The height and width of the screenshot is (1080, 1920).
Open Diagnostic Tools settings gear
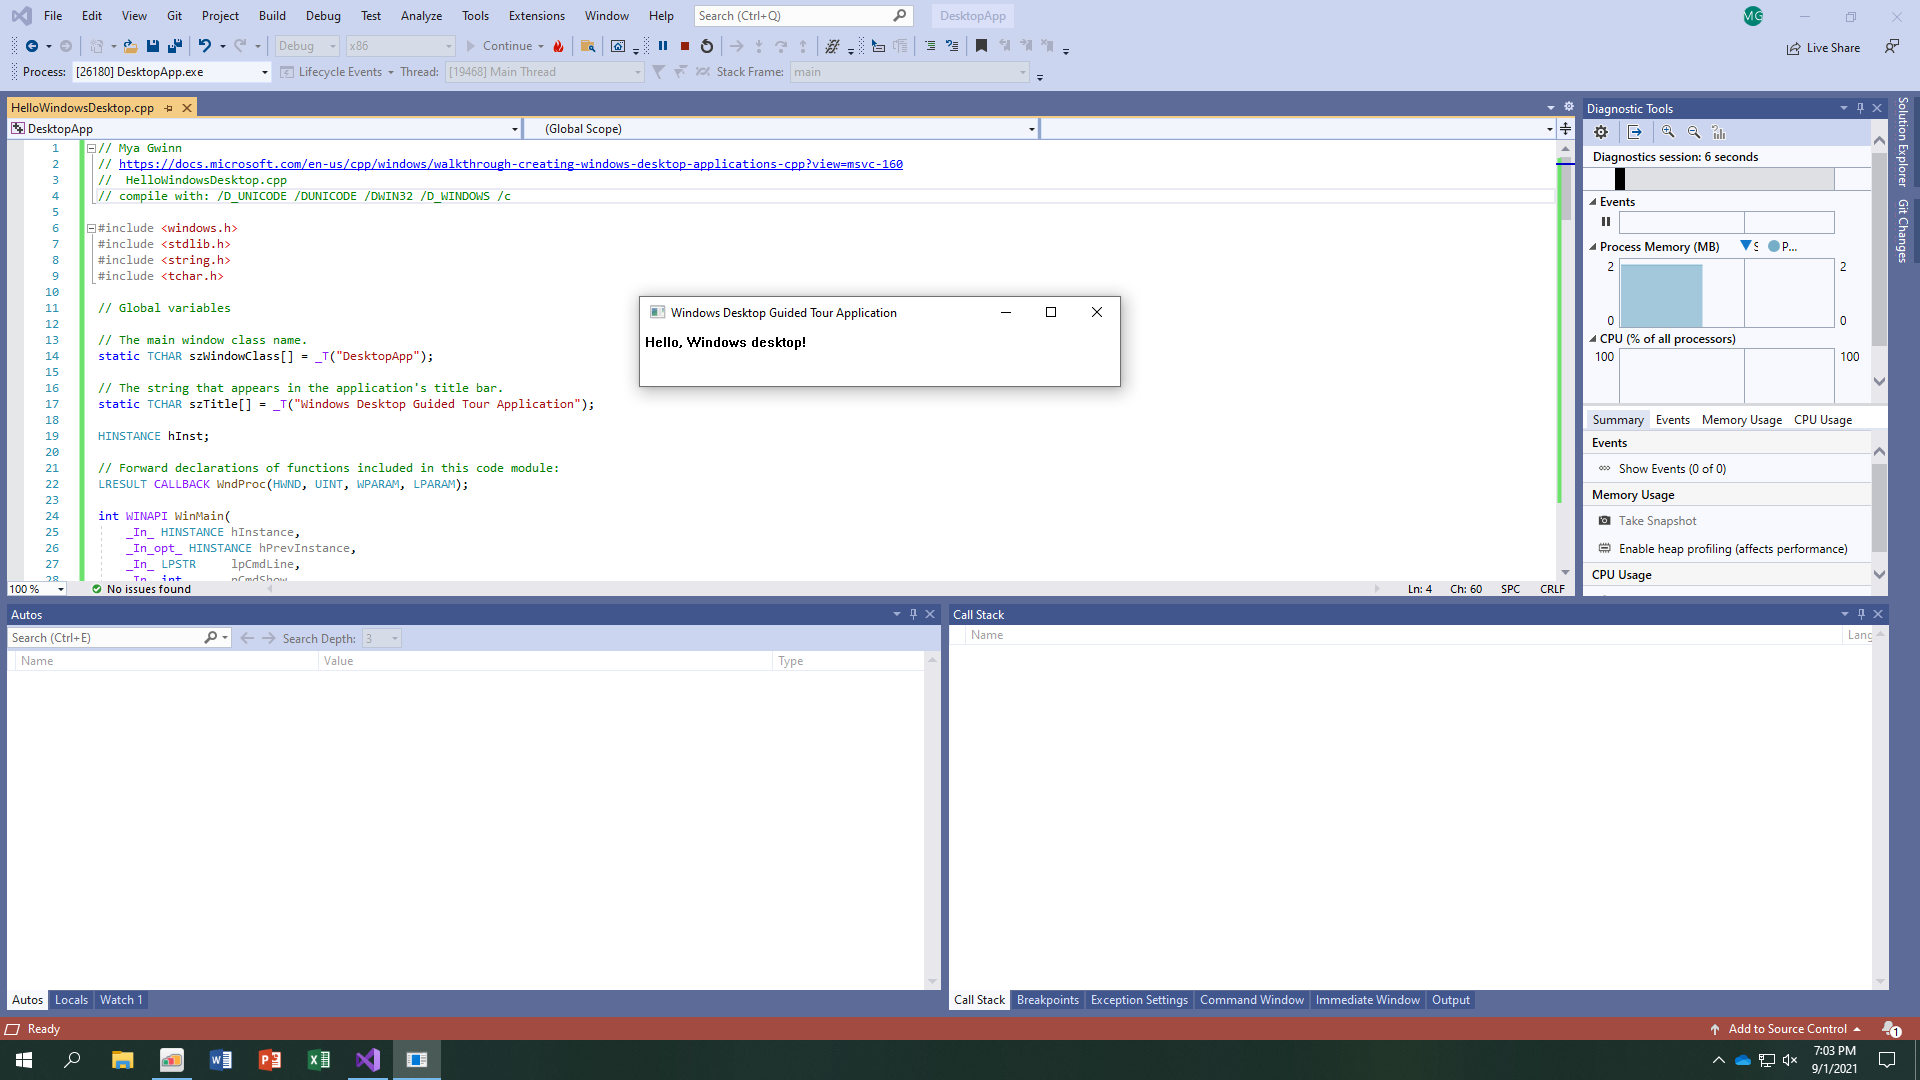(1601, 131)
